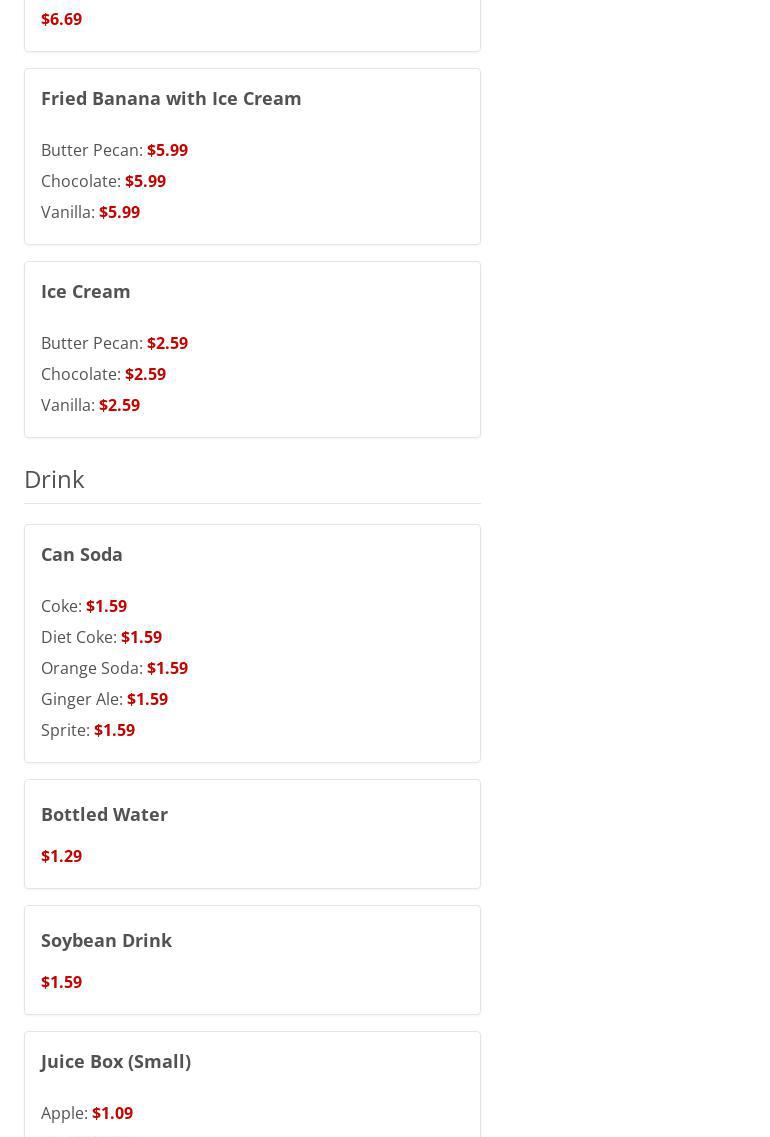770x1137 pixels.
Task: Choose Diet Coke for $1.59
Action: (x=101, y=637)
